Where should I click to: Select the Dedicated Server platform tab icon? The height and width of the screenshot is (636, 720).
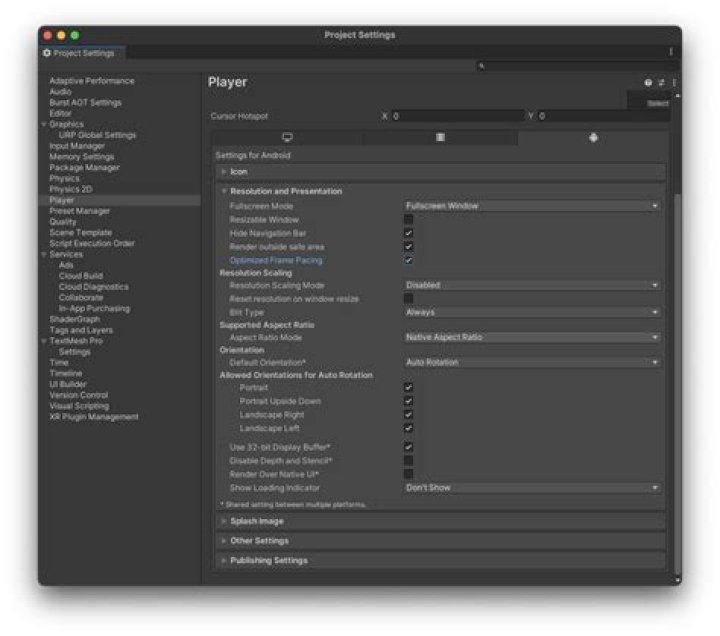pos(440,137)
